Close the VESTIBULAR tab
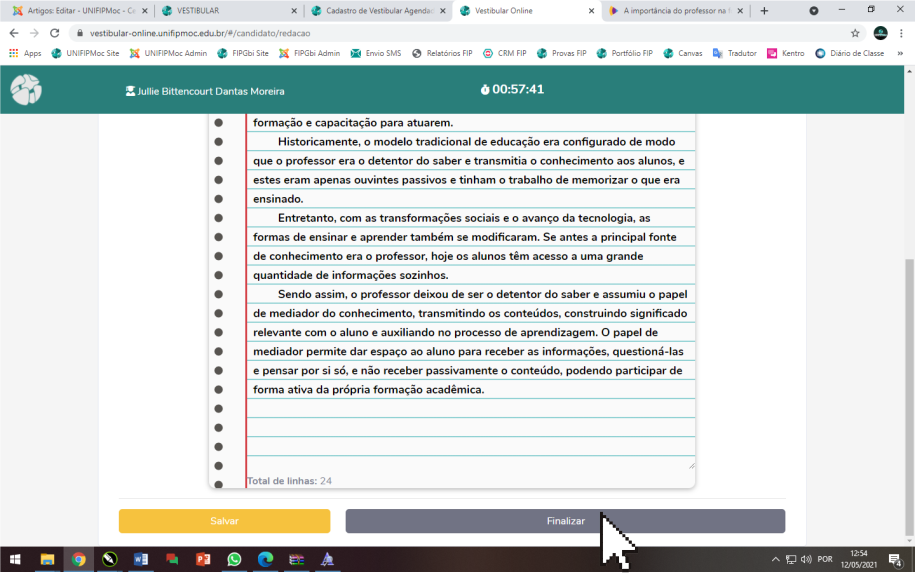This screenshot has width=915, height=575. (x=294, y=11)
